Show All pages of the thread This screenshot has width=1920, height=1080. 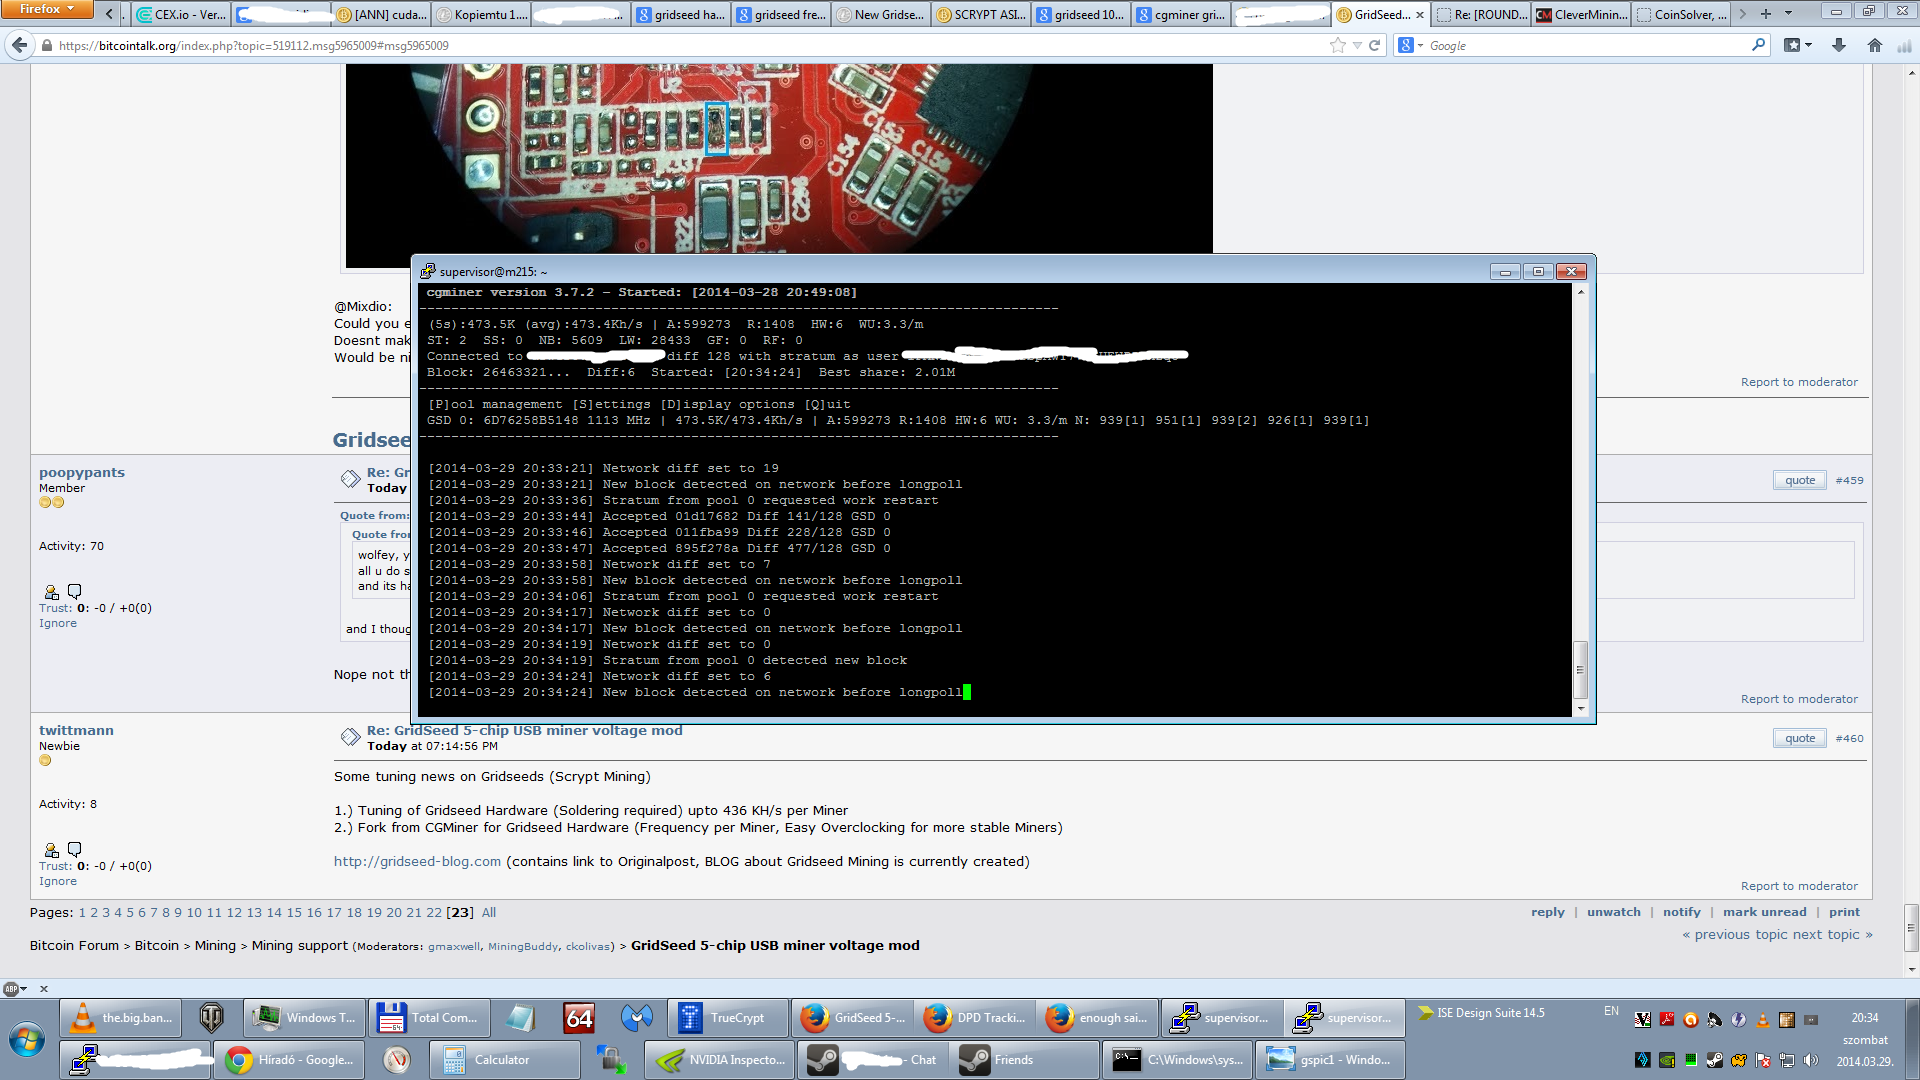[489, 912]
